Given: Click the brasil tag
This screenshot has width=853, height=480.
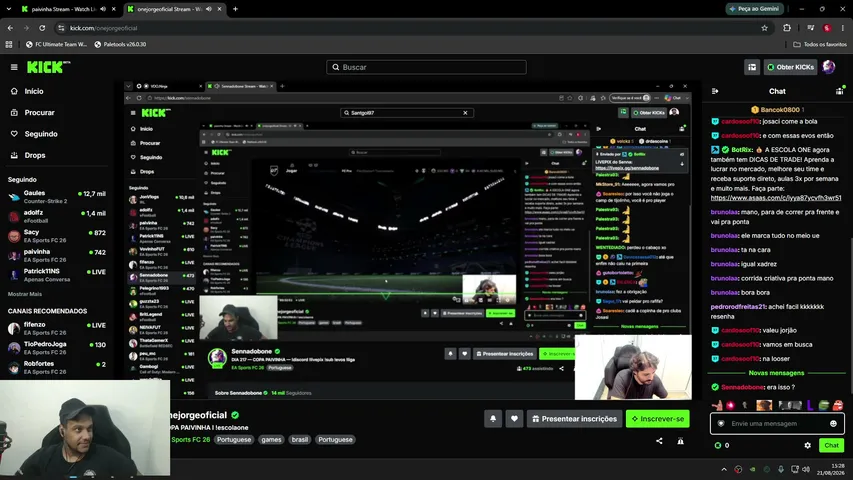Looking at the screenshot, I should click(299, 440).
